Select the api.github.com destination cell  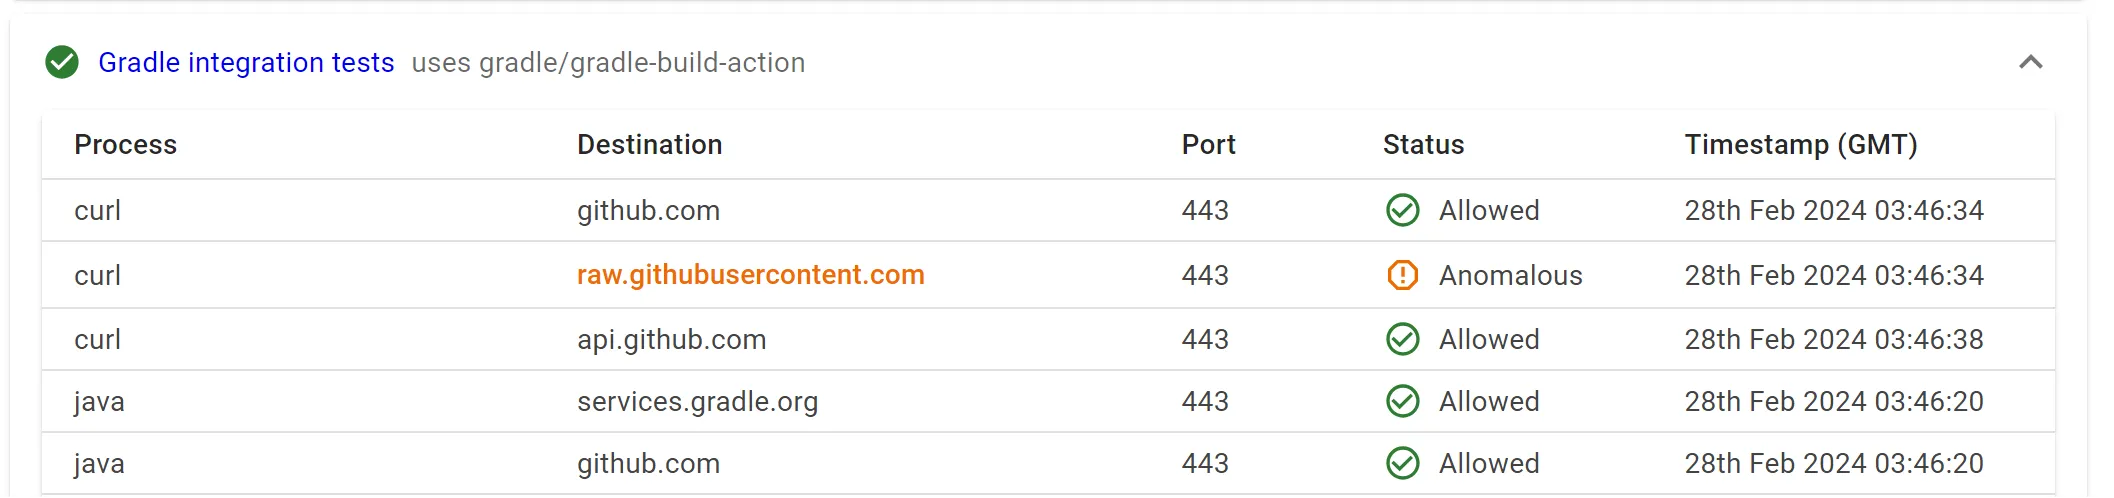tap(671, 339)
